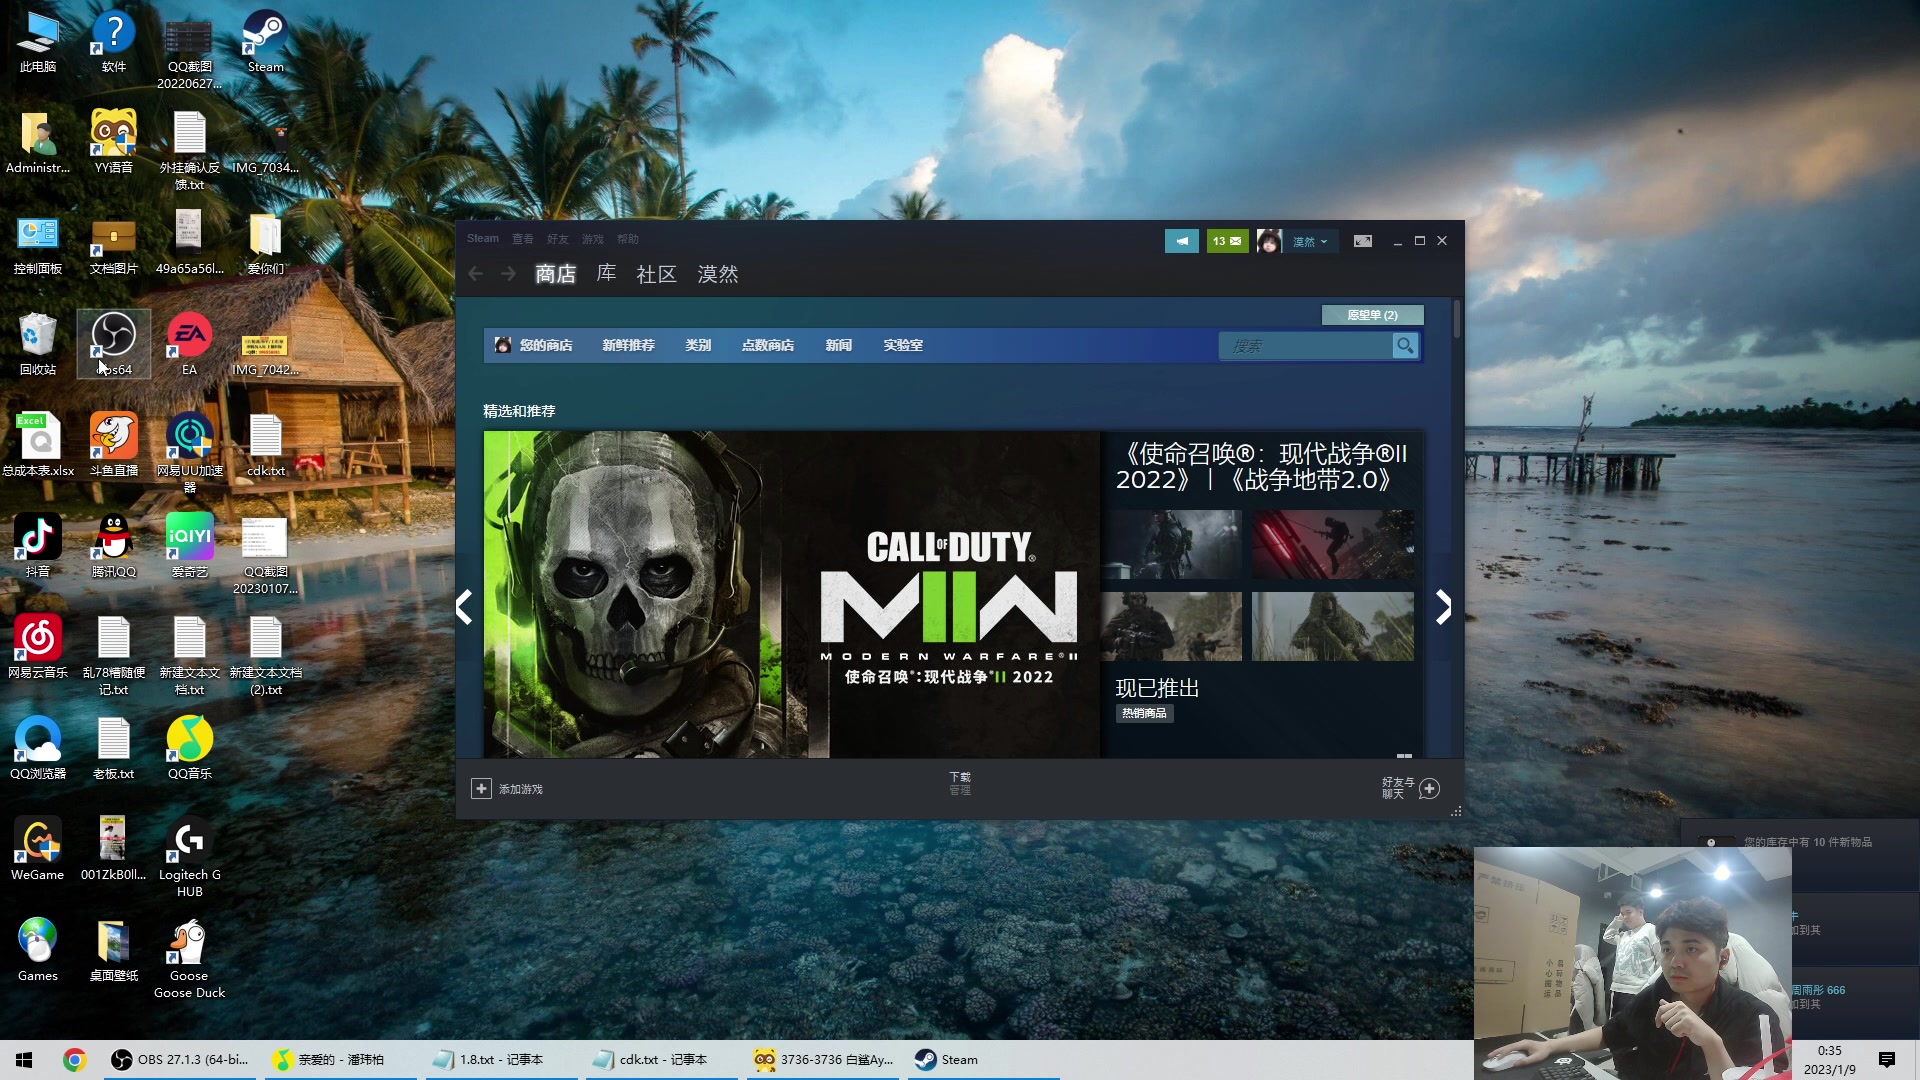Viewport: 1920px width, 1080px height.
Task: Click the 0:35 2023/1/9 taskbar clock
Action: (1829, 1060)
